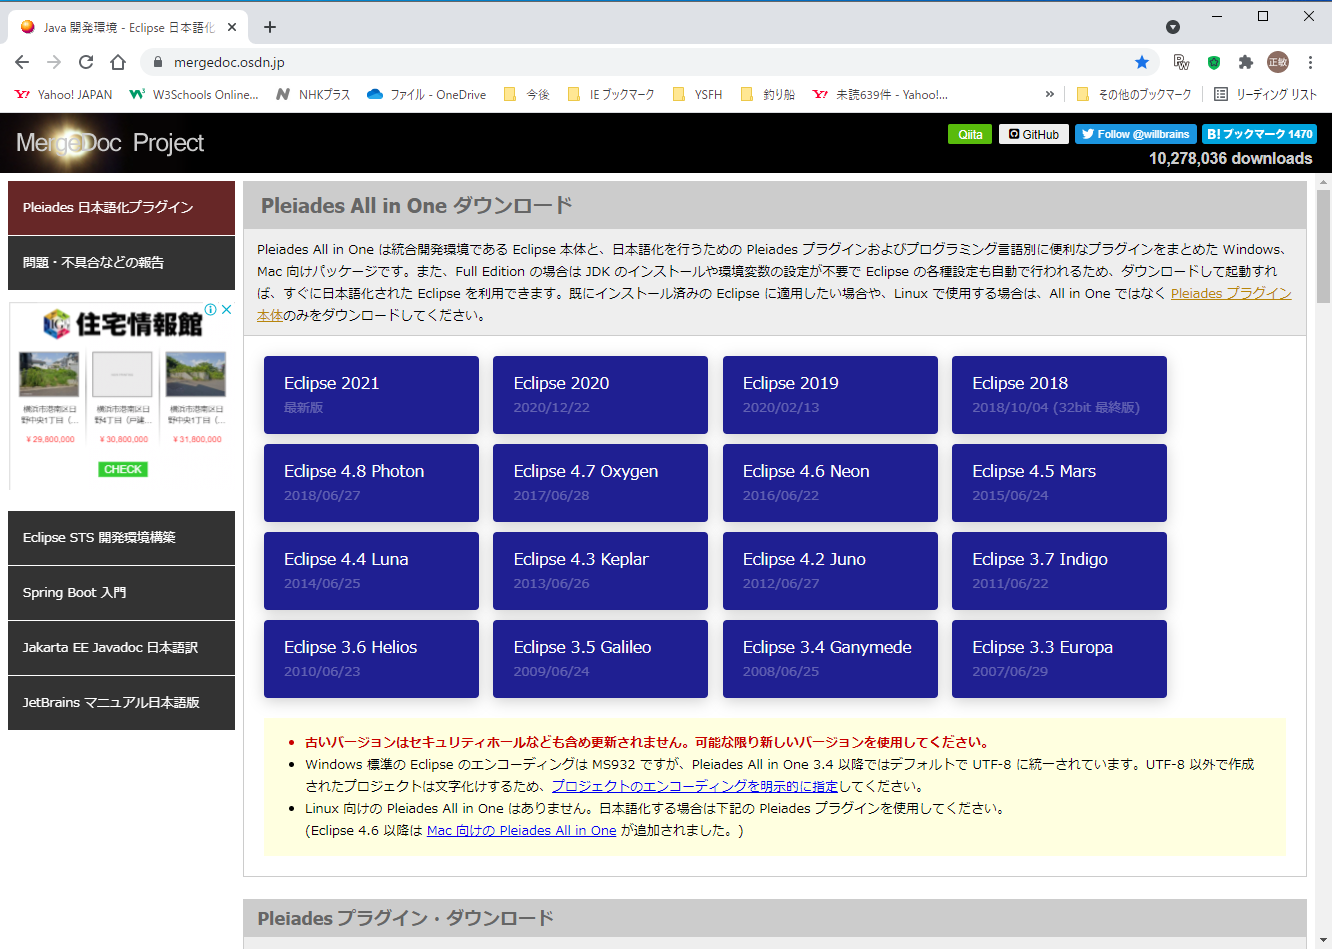Click Follow @willbrains Twitter button
Image resolution: width=1332 pixels, height=949 pixels.
click(x=1136, y=134)
